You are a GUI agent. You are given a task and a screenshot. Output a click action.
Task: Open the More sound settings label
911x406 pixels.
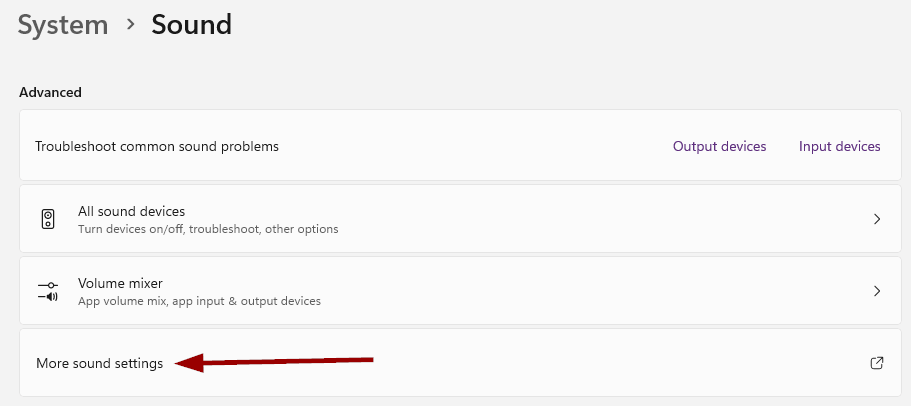(x=99, y=364)
